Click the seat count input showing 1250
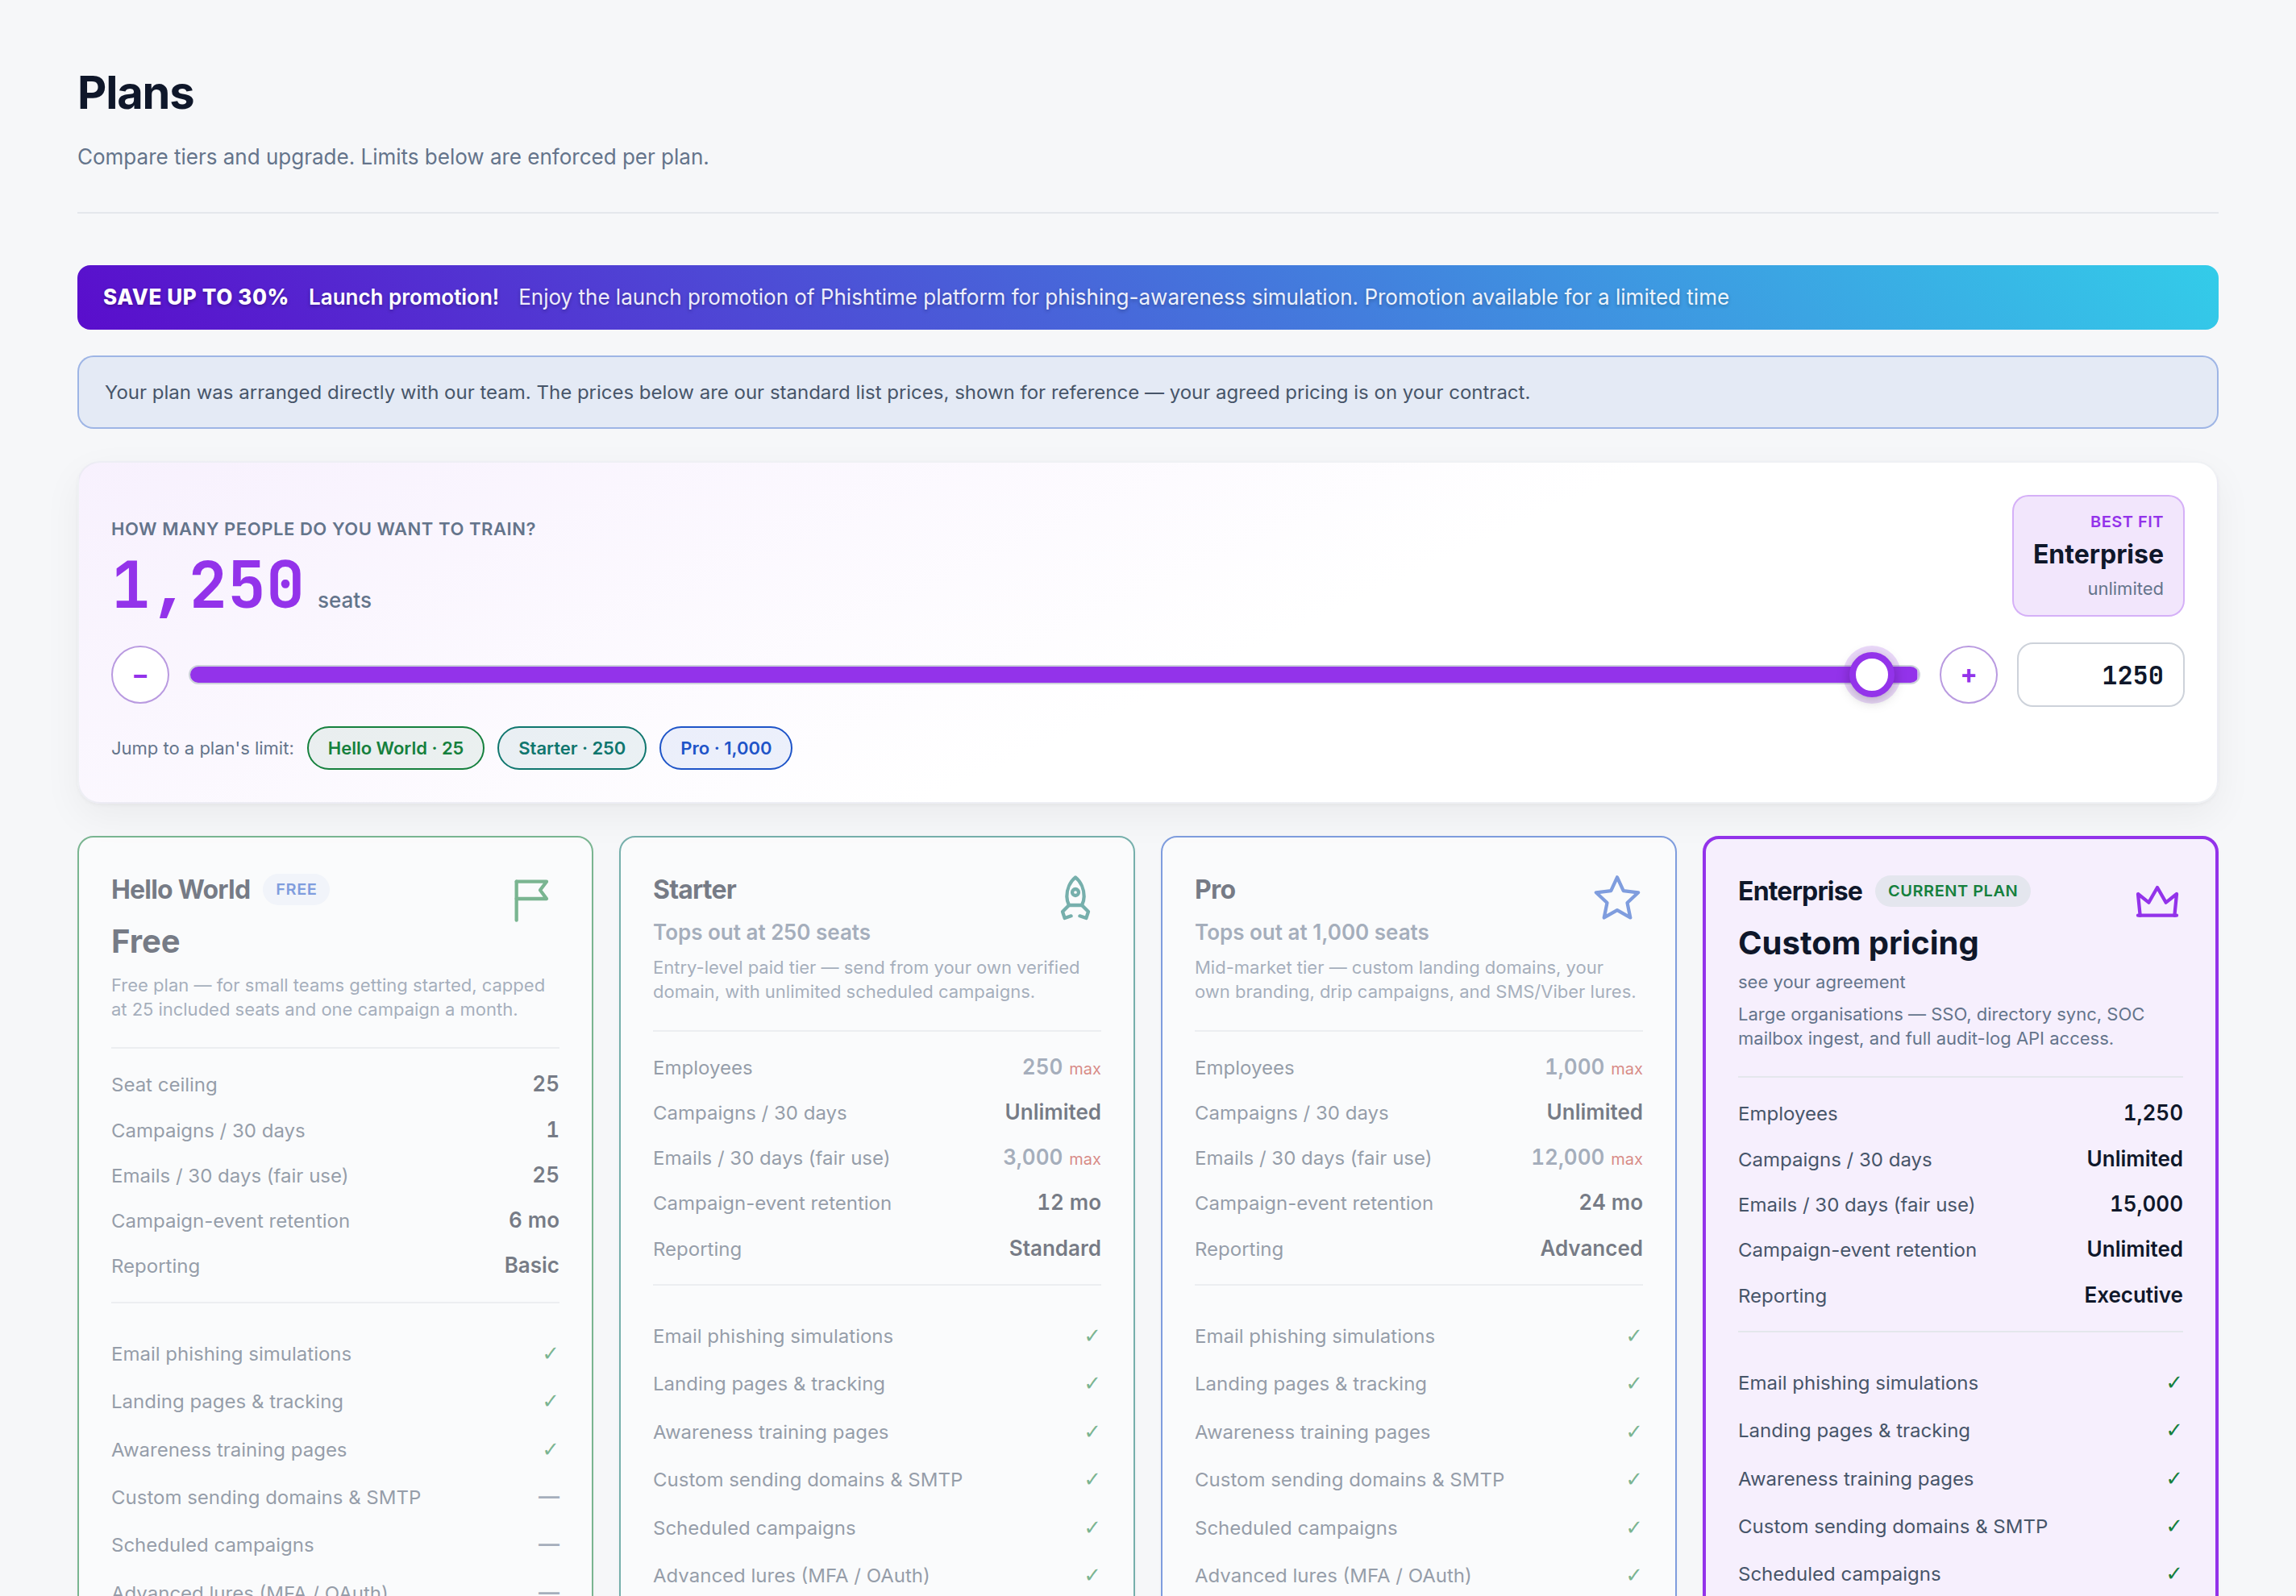The image size is (2296, 1596). pos(2100,675)
